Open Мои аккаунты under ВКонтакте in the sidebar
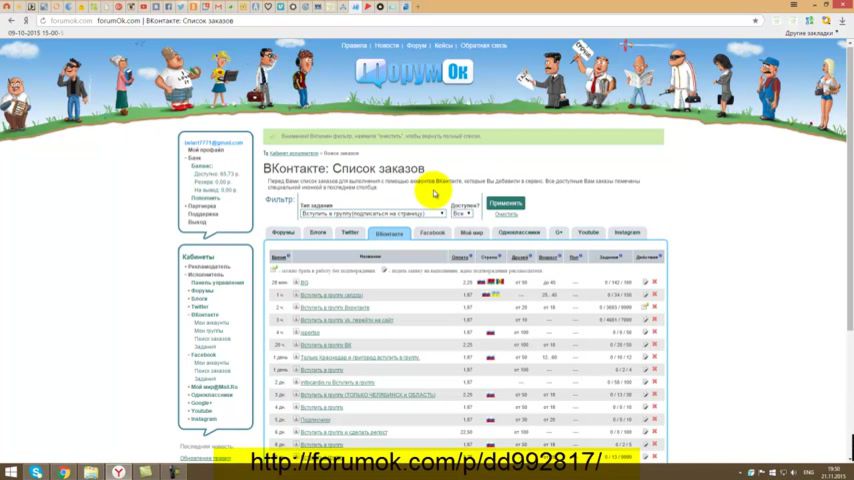 (211, 323)
